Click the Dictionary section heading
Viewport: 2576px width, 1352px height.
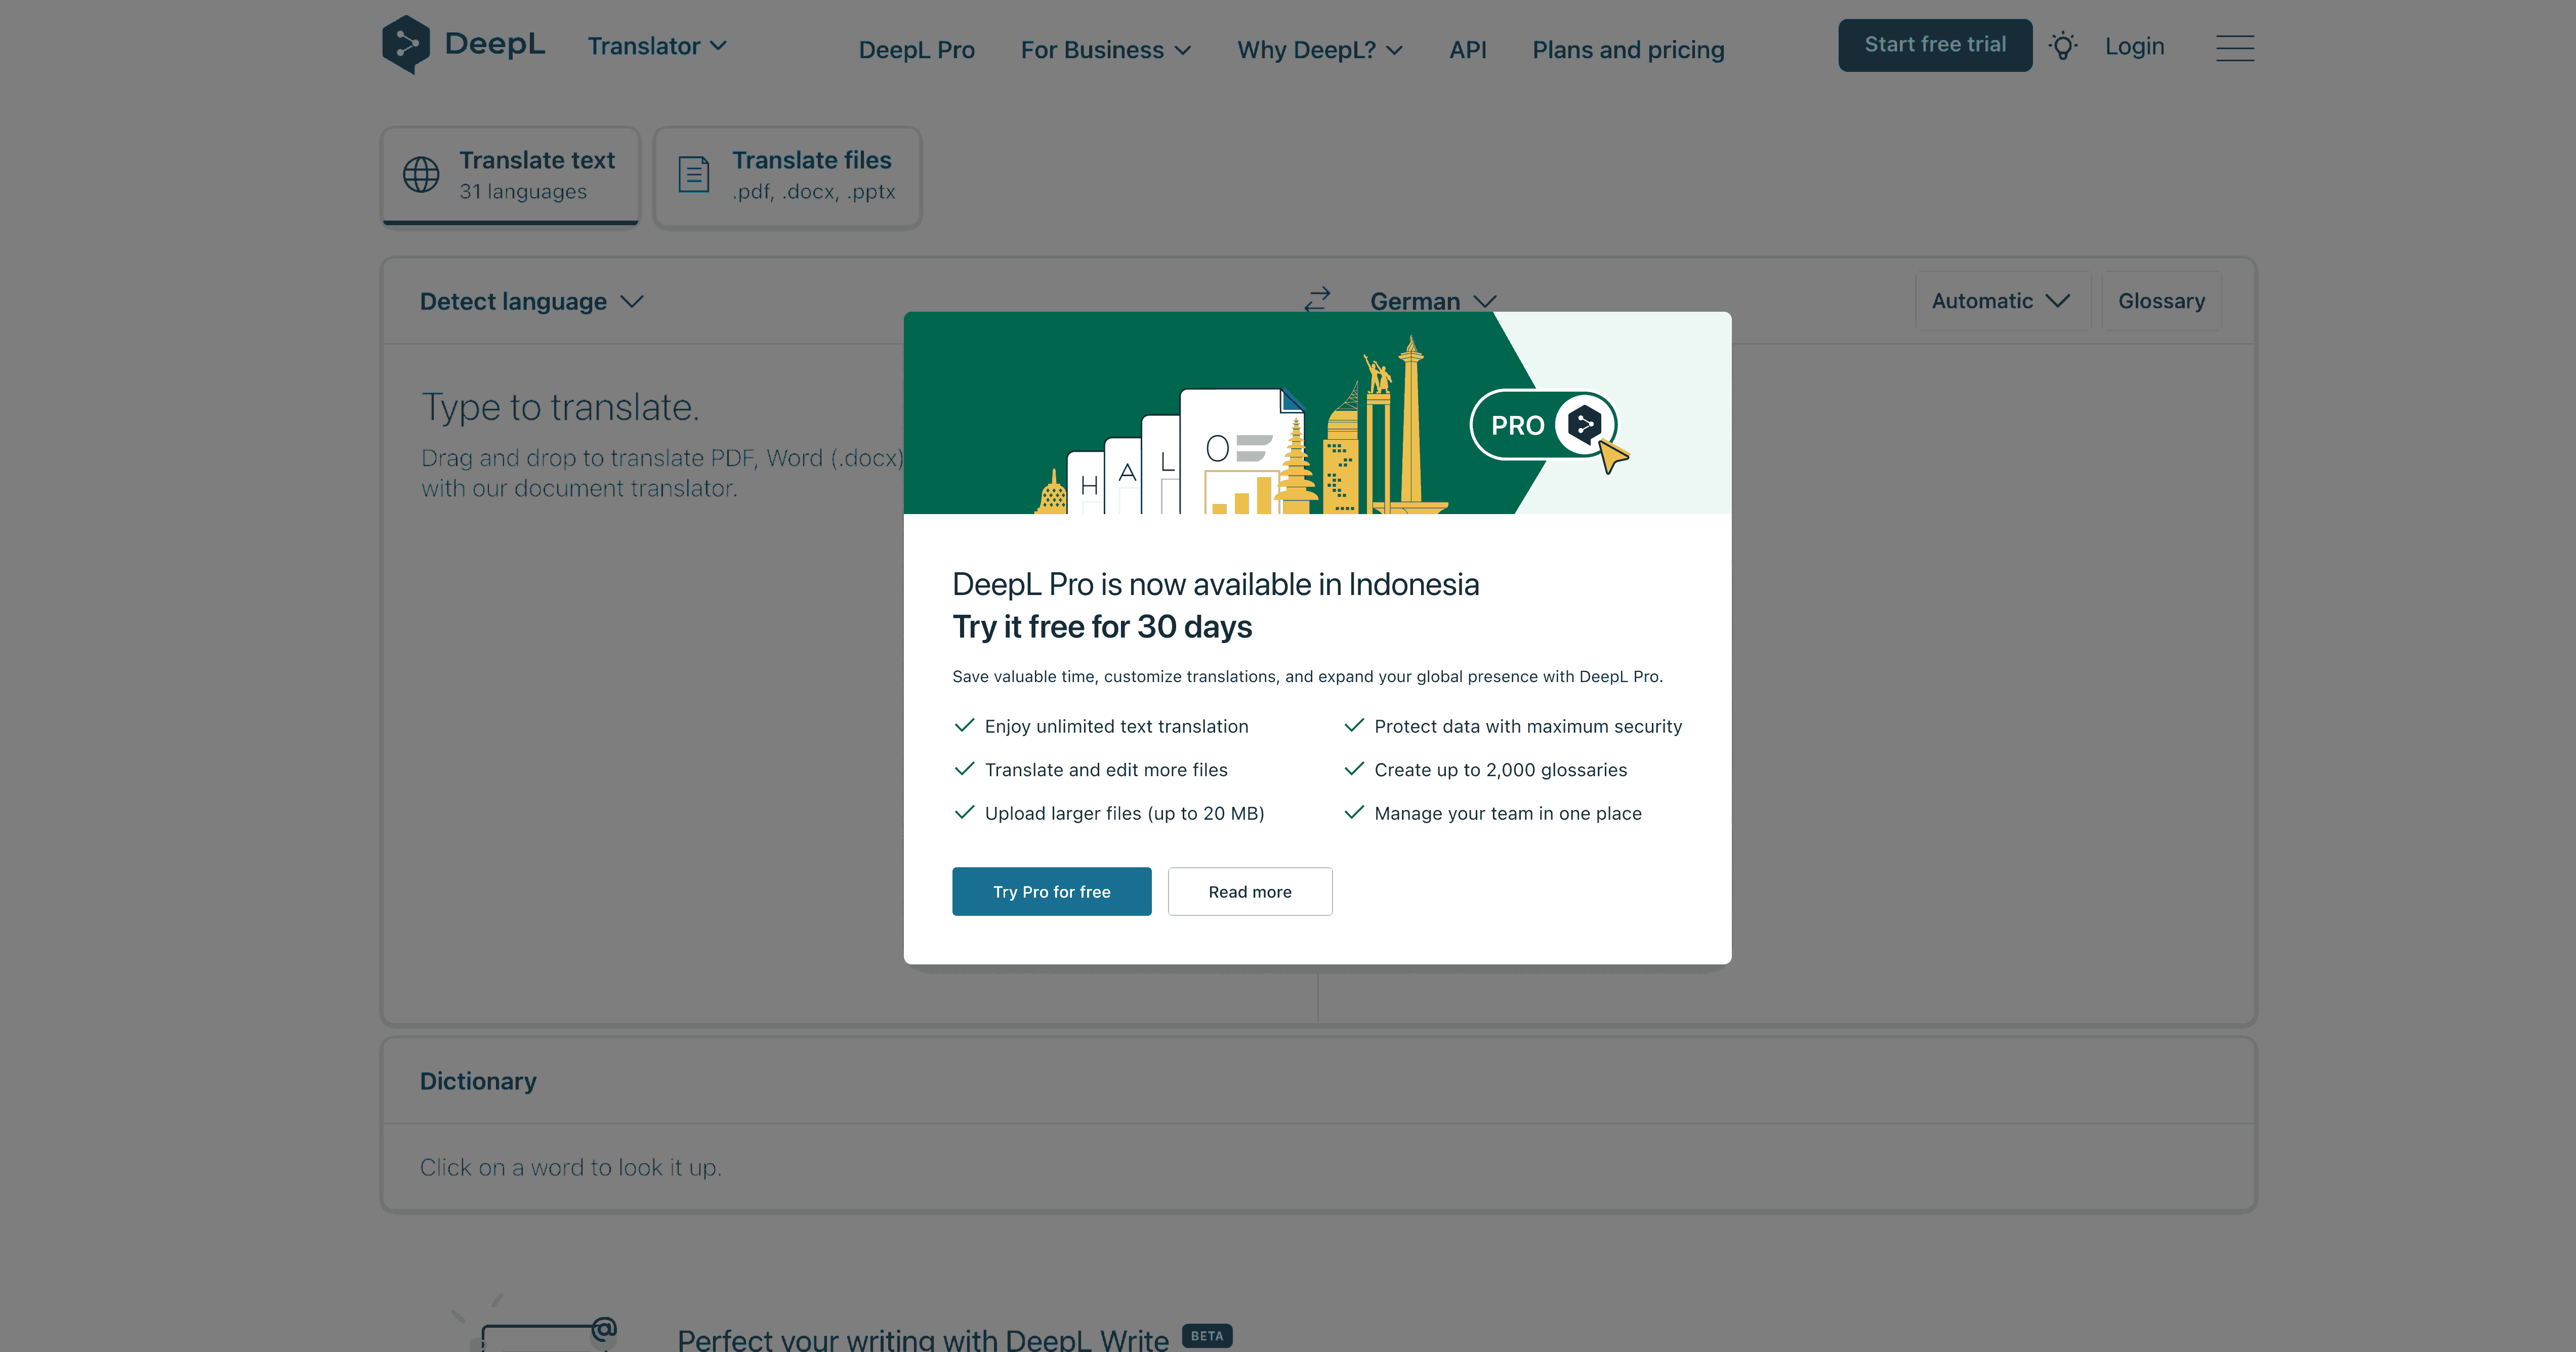coord(478,1081)
